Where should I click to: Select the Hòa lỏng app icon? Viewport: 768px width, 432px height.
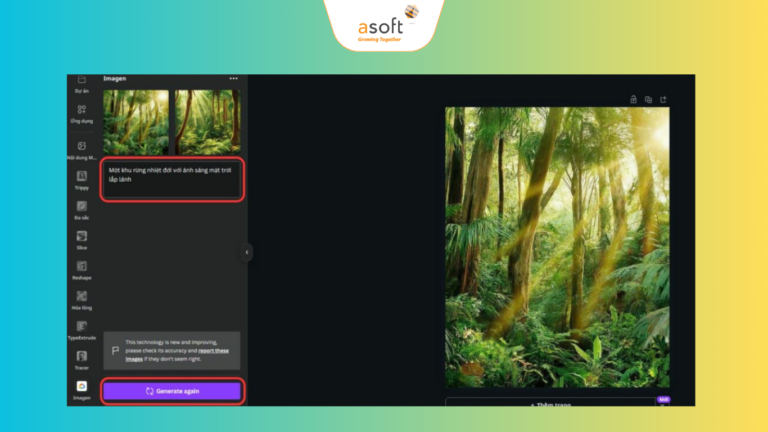[x=81, y=297]
